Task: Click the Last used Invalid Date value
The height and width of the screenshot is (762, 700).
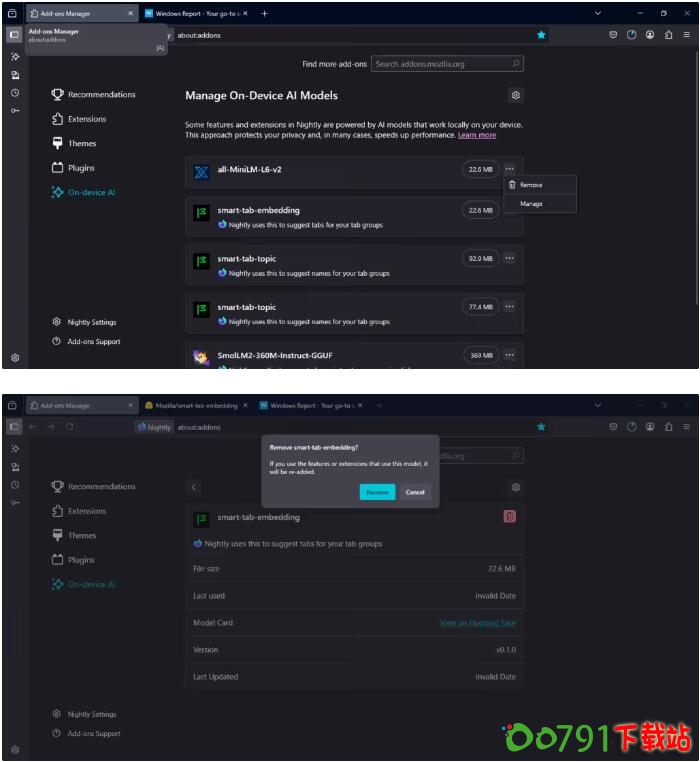Action: pyautogui.click(x=495, y=596)
